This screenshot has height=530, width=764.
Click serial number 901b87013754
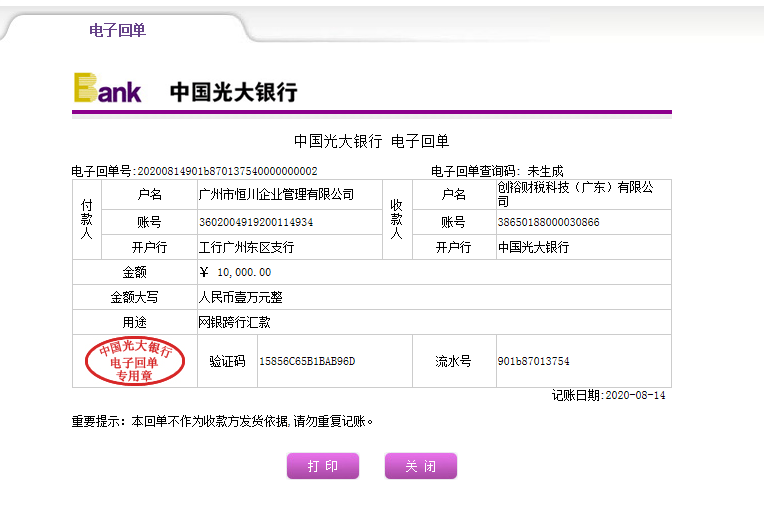(533, 361)
